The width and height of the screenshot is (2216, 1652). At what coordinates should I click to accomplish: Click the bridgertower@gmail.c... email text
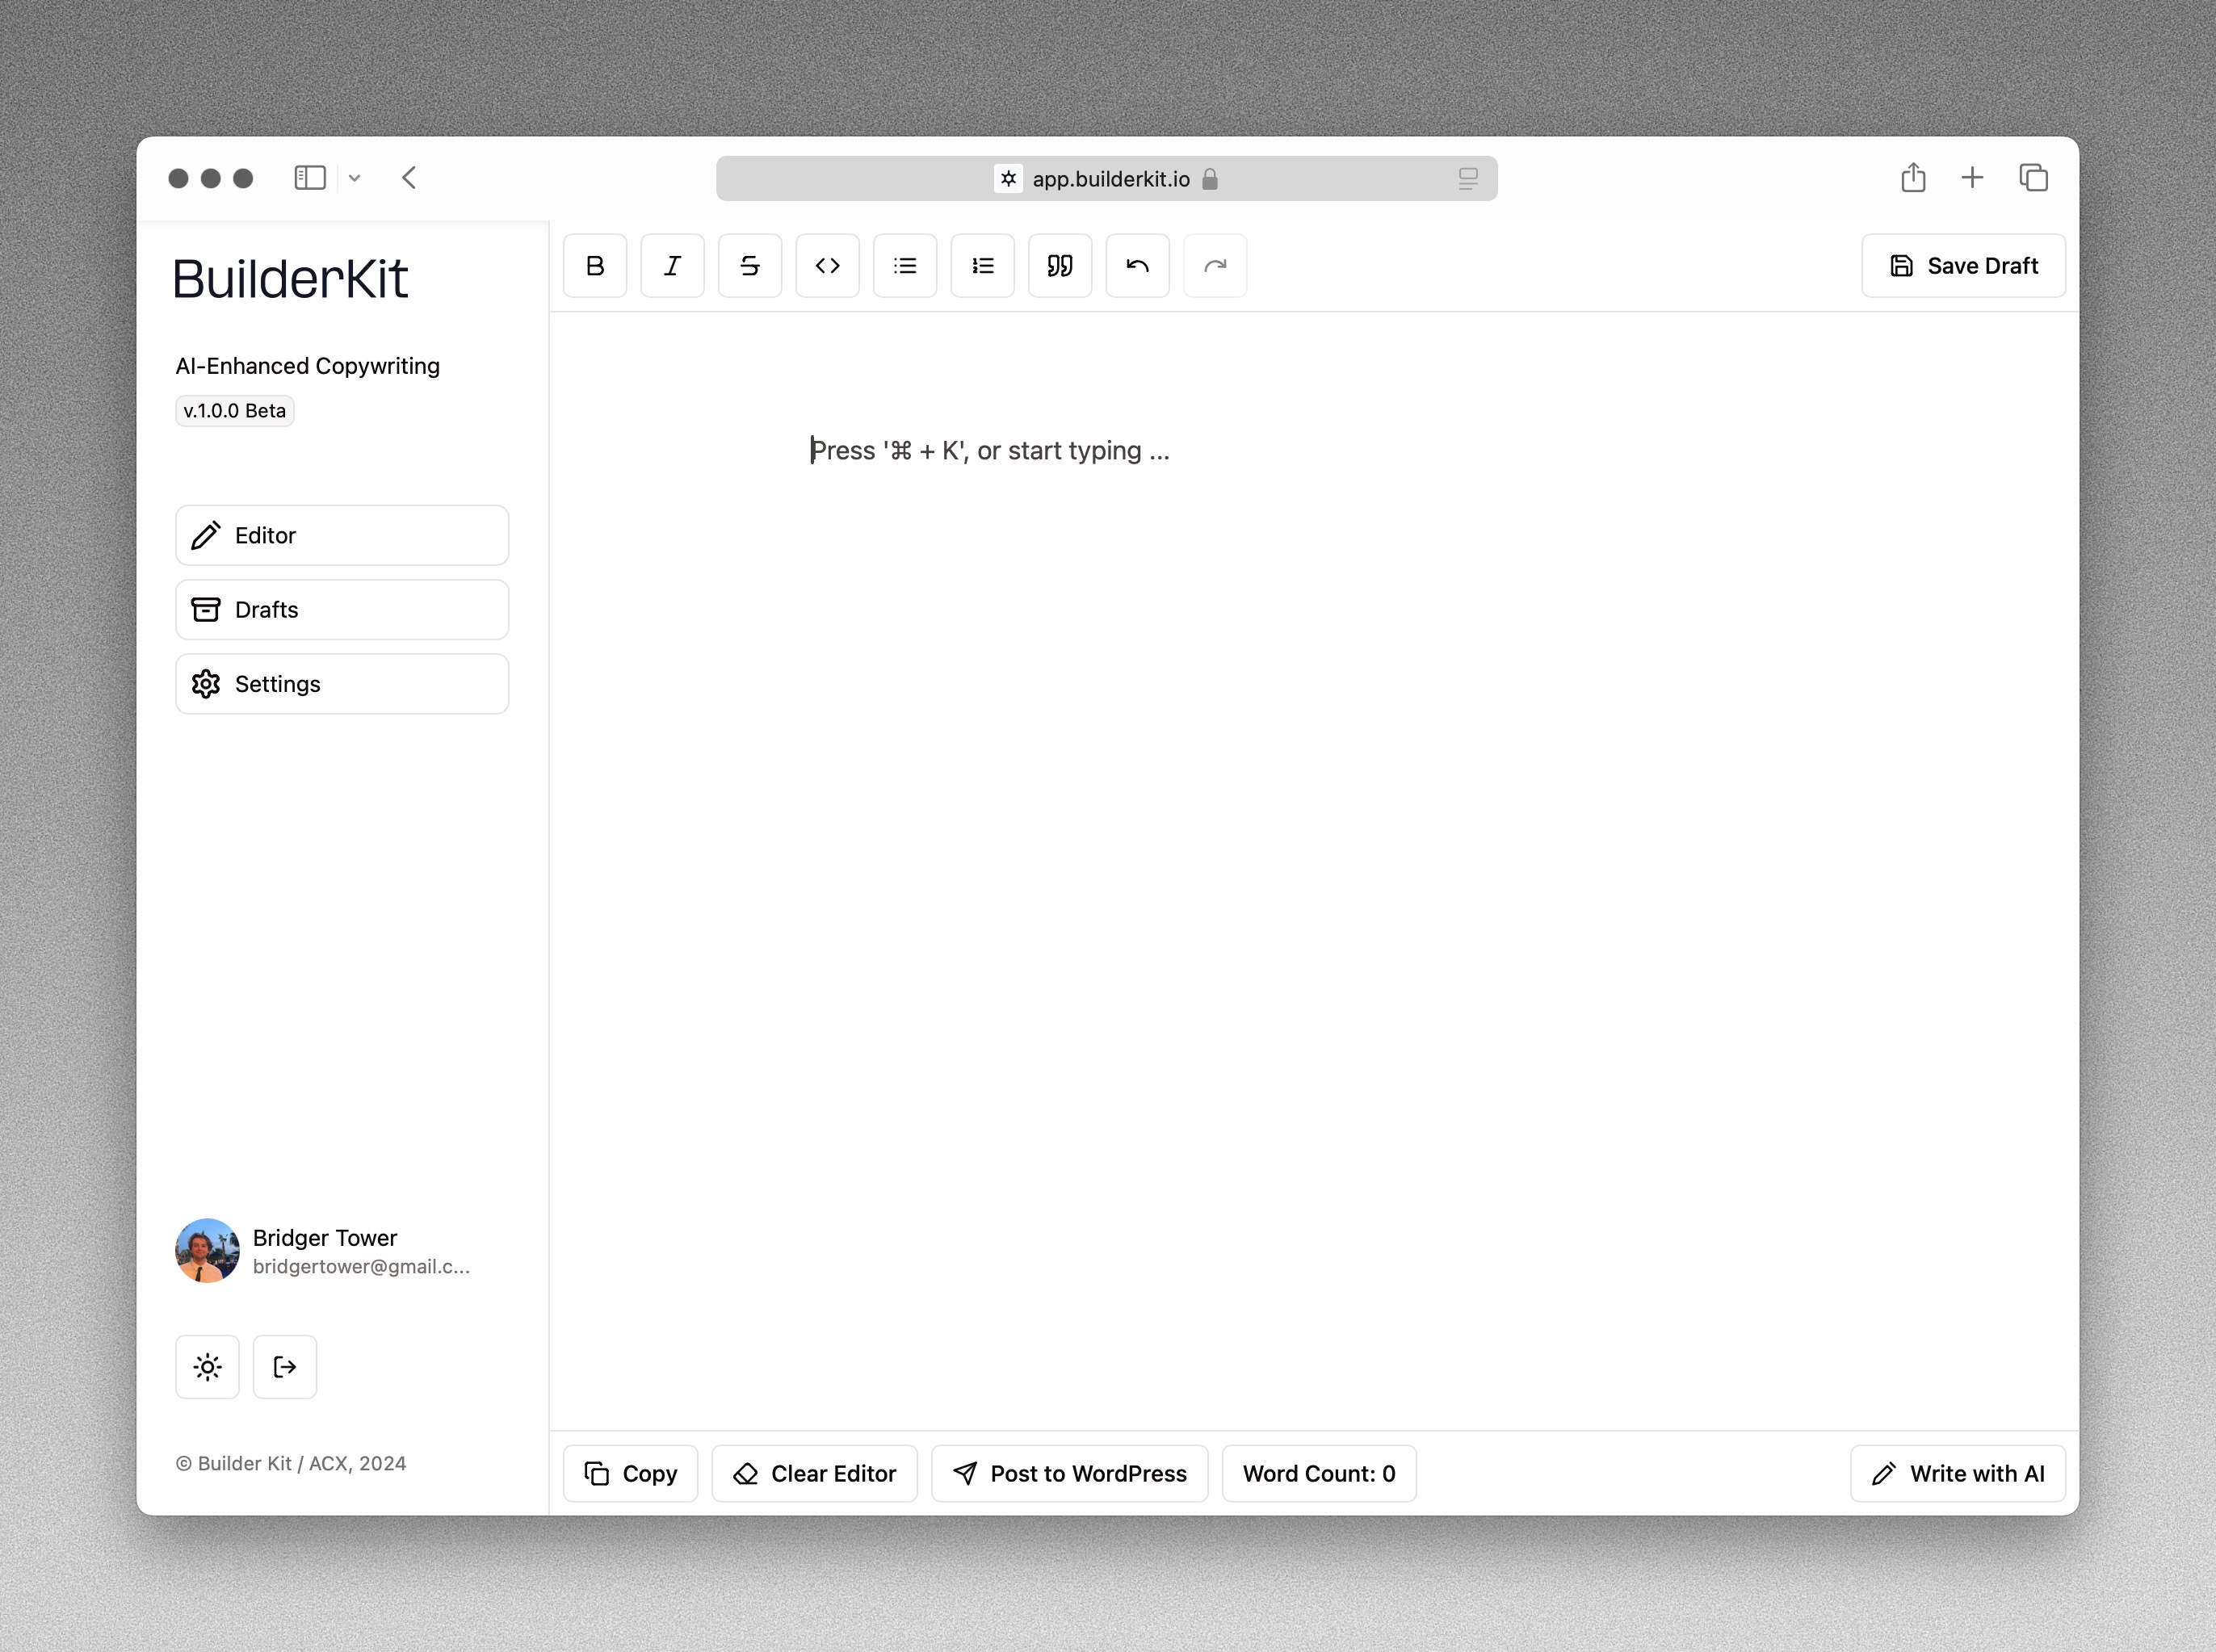[x=361, y=1267]
